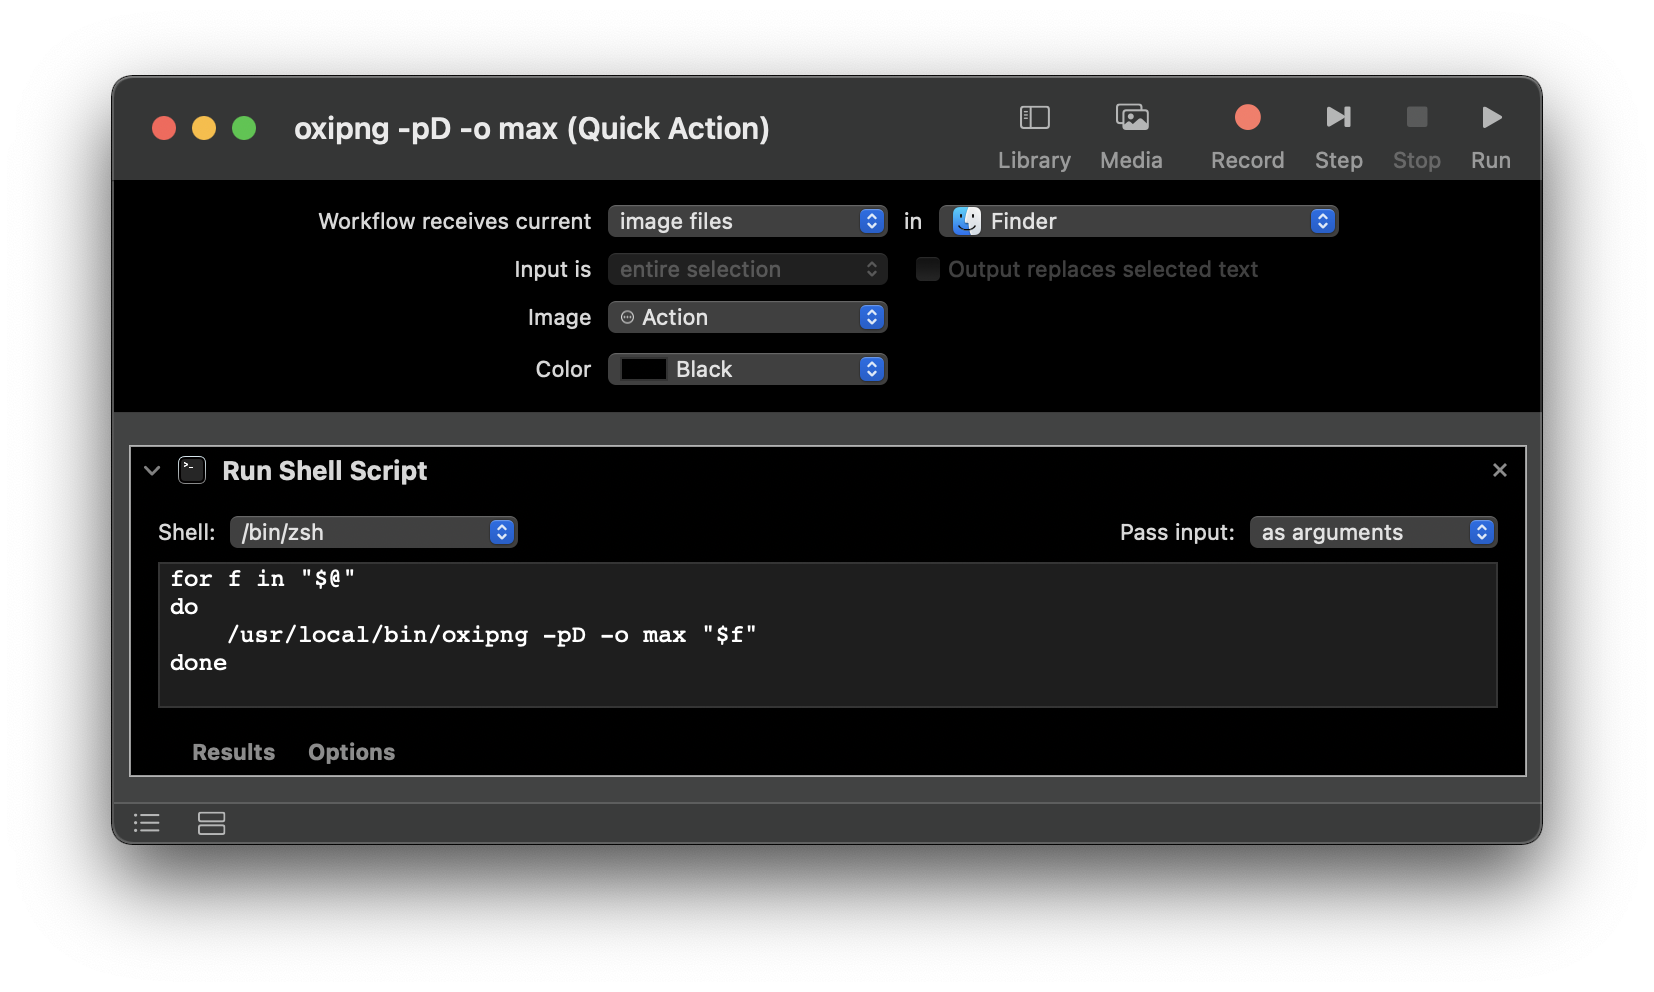Viewport: 1654px width, 992px height.
Task: Open the Media browser
Action: pos(1131,136)
